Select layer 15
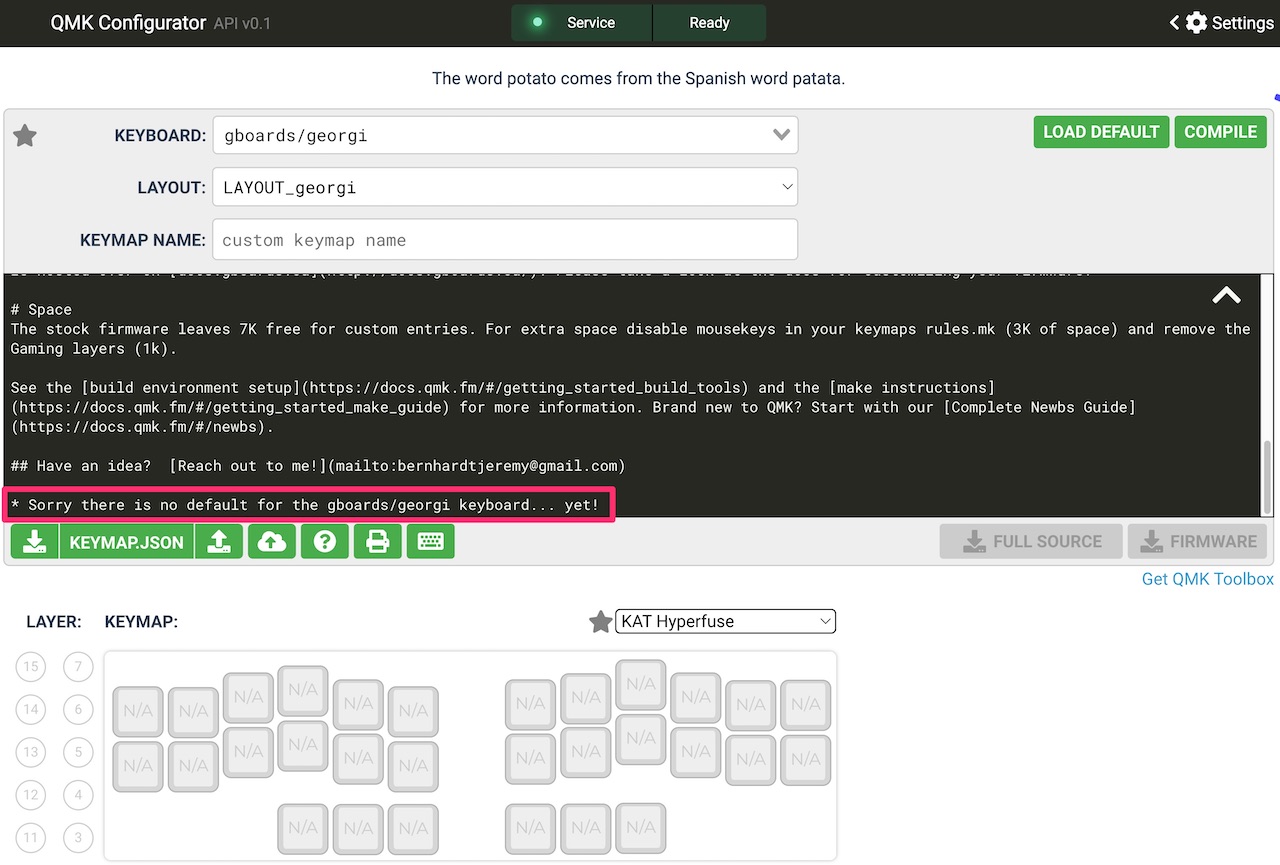 tap(31, 667)
